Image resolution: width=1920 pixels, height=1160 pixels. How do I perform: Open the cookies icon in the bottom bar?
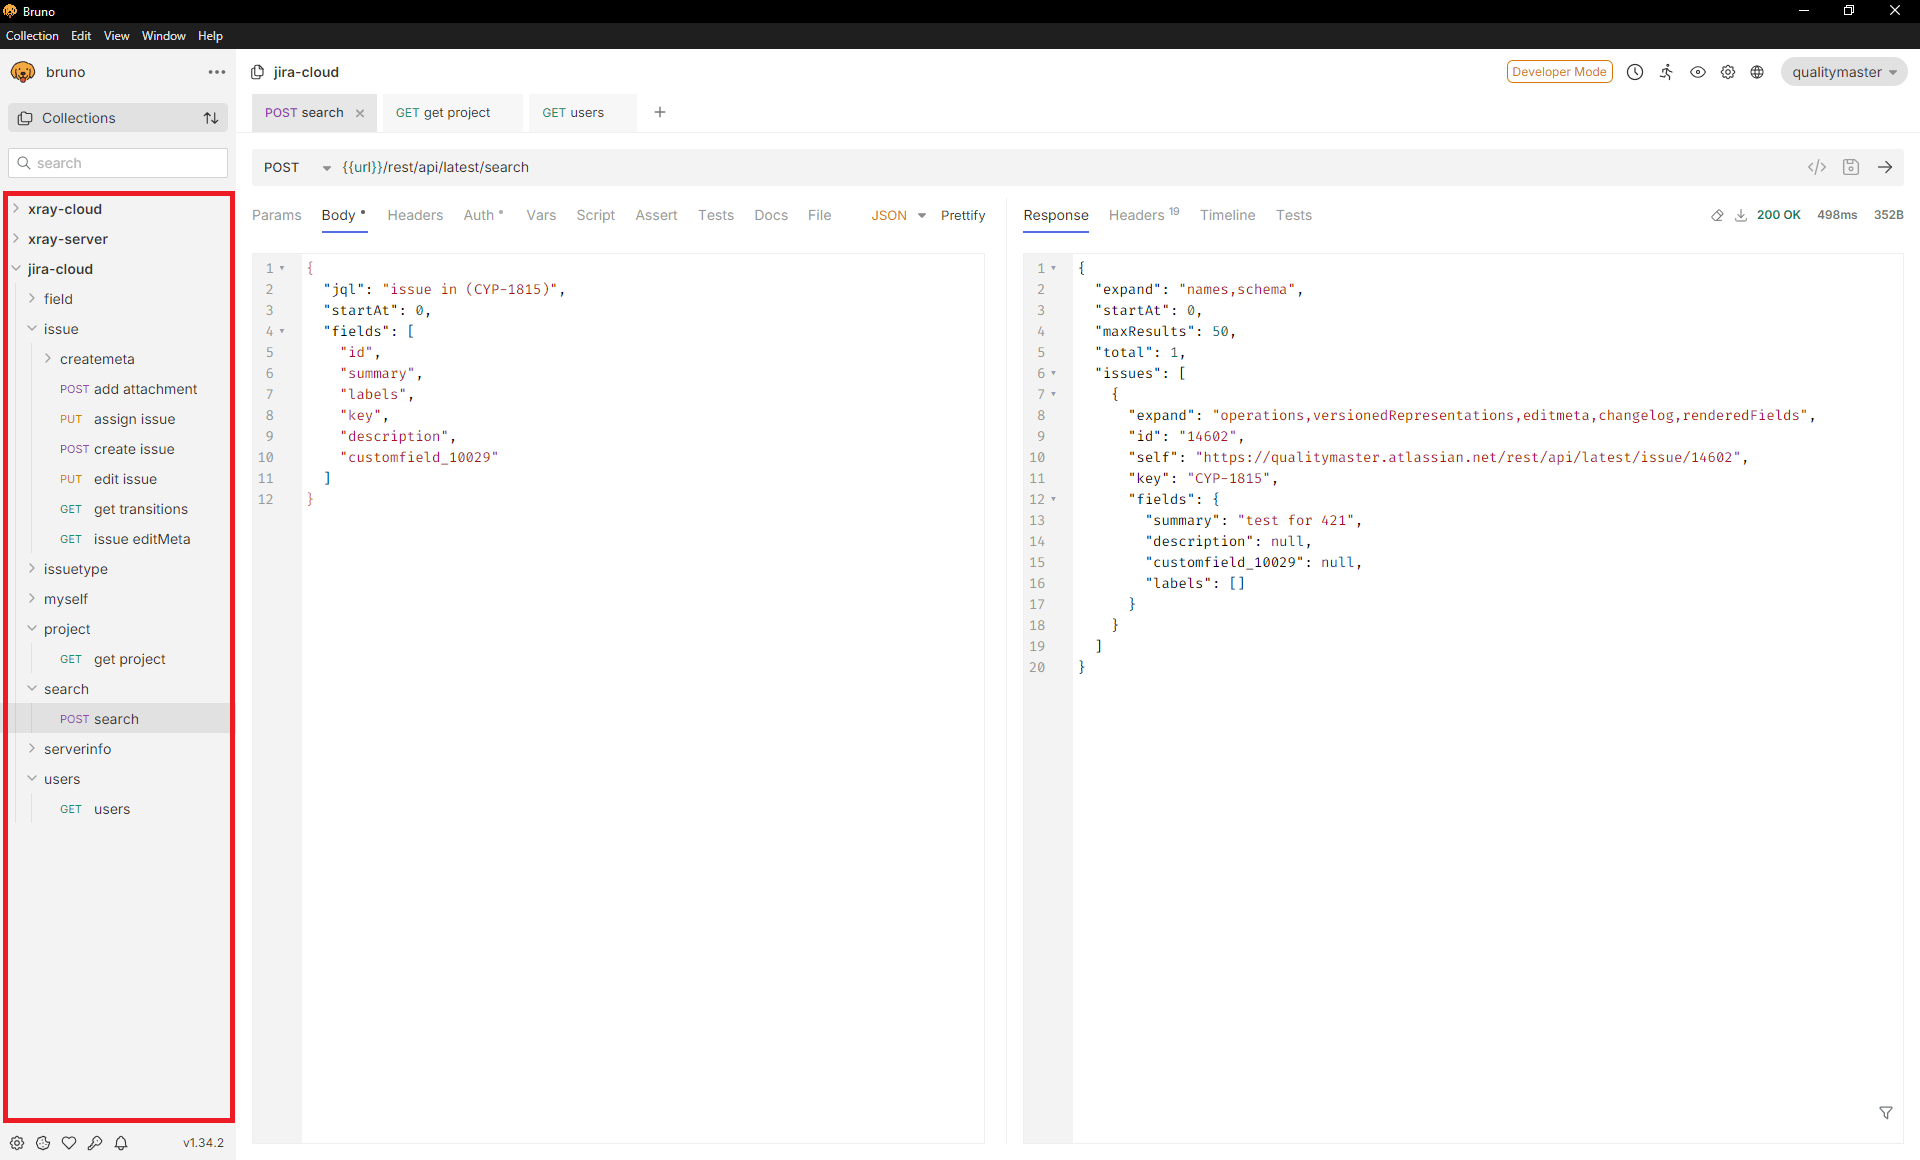(x=42, y=1143)
